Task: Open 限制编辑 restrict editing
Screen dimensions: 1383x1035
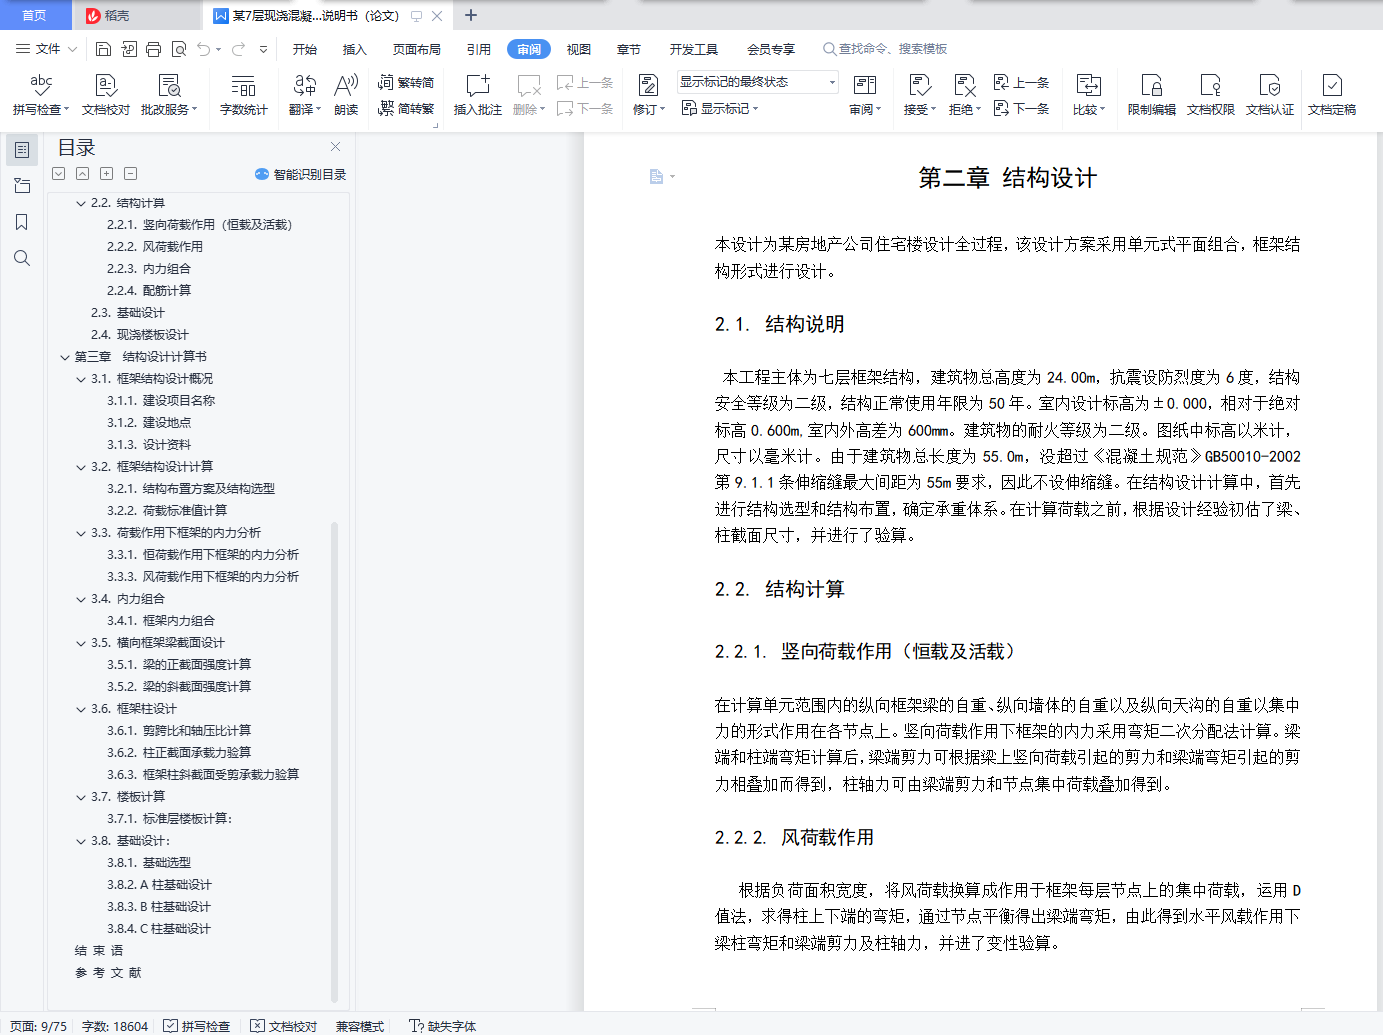Action: coord(1152,95)
